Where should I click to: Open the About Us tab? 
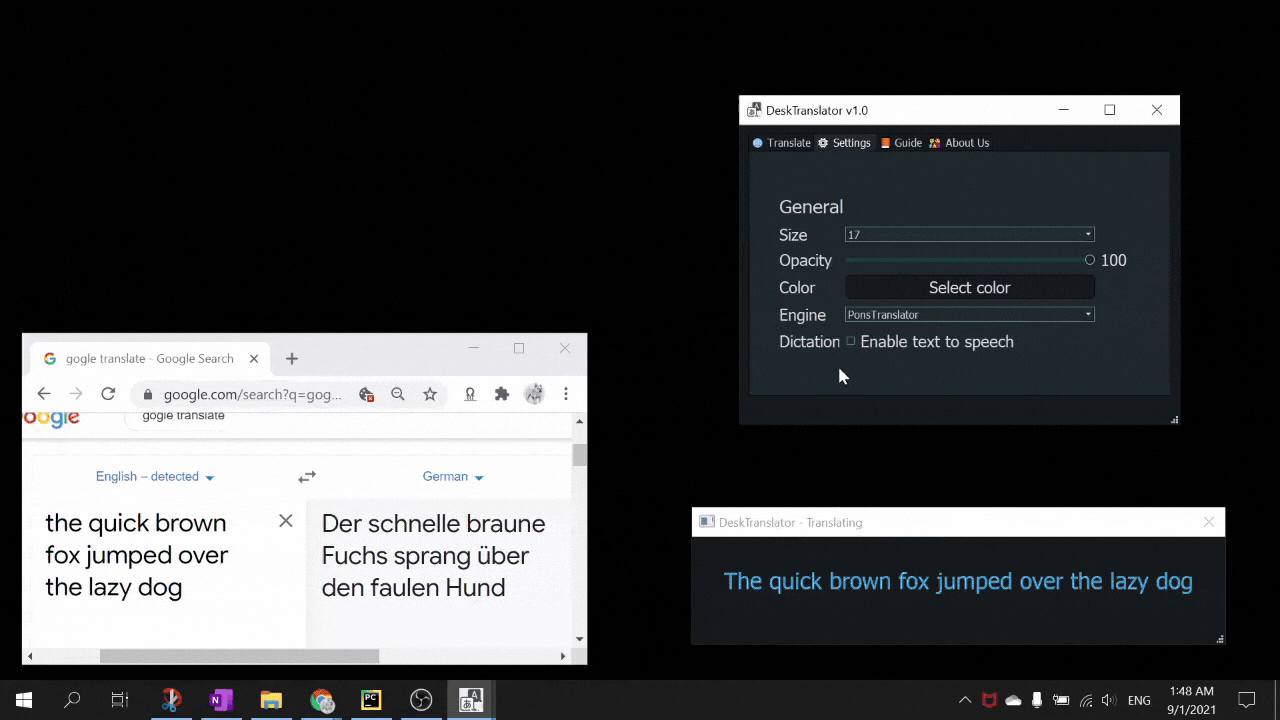959,143
